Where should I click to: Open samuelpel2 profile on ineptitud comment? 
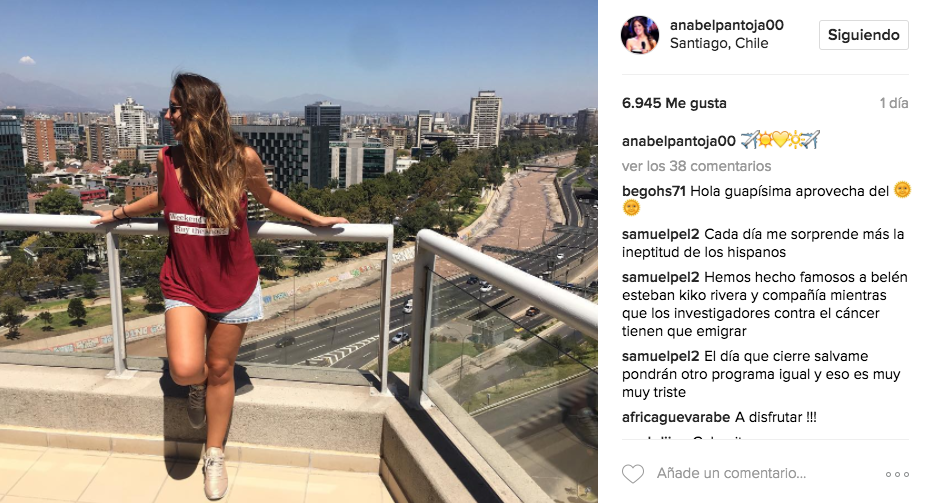661,234
